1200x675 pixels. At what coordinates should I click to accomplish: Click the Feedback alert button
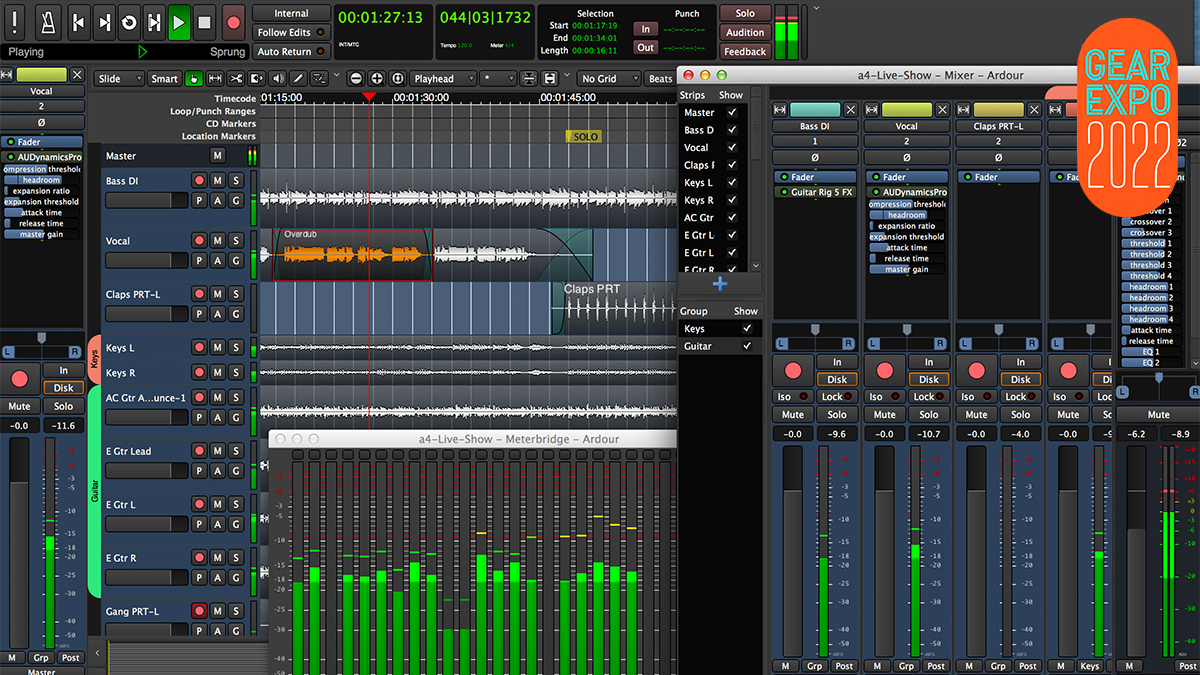point(745,51)
